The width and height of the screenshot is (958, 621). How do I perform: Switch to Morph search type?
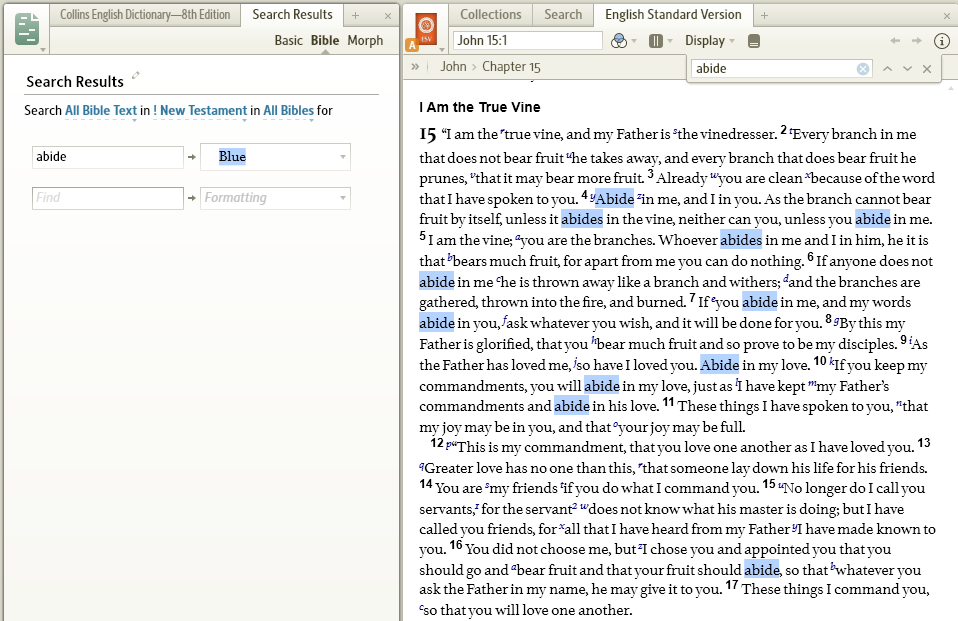pos(365,40)
